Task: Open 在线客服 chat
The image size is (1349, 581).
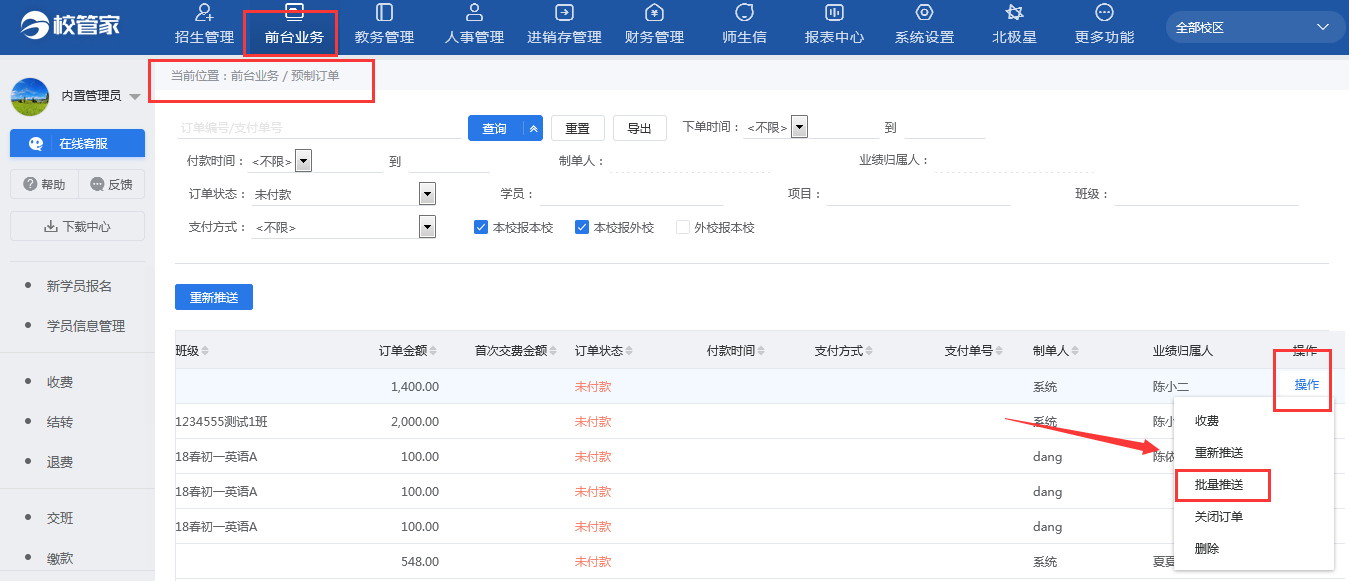Action: click(77, 143)
